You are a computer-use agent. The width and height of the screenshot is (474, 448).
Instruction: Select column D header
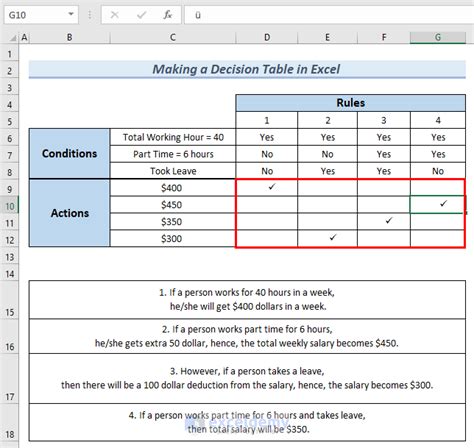pos(267,38)
